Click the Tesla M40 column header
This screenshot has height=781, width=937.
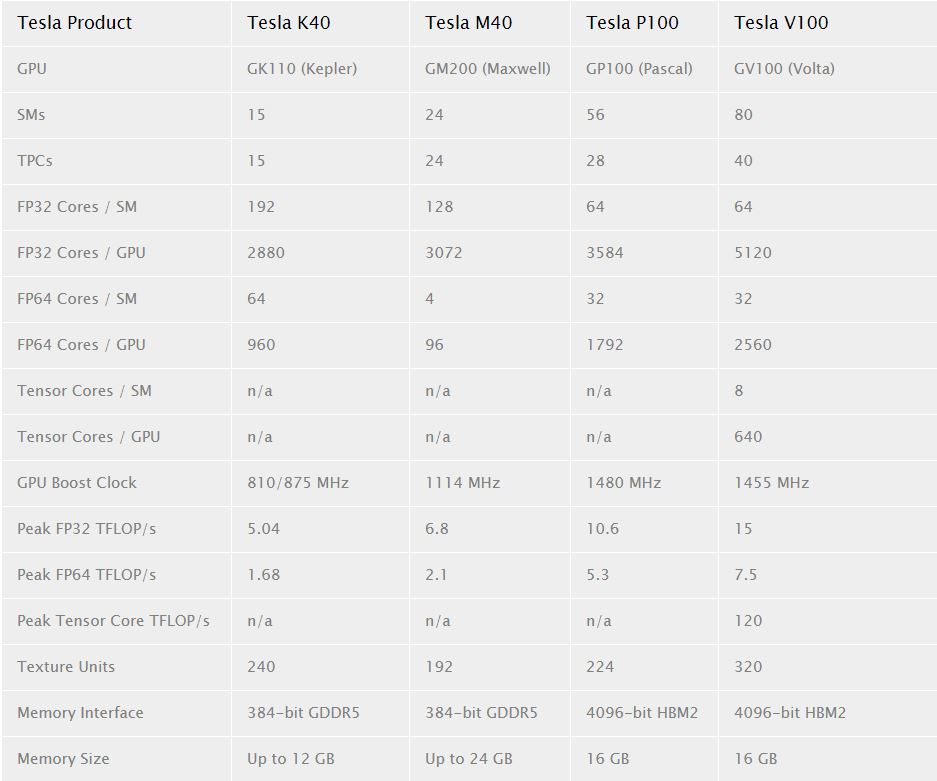[468, 23]
